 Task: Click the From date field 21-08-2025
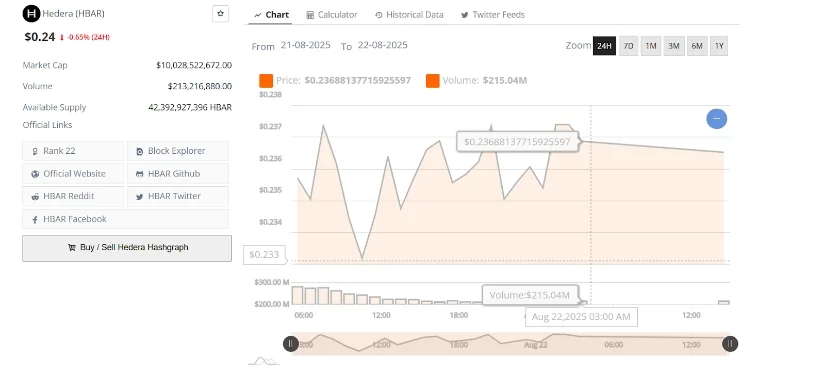pyautogui.click(x=306, y=45)
